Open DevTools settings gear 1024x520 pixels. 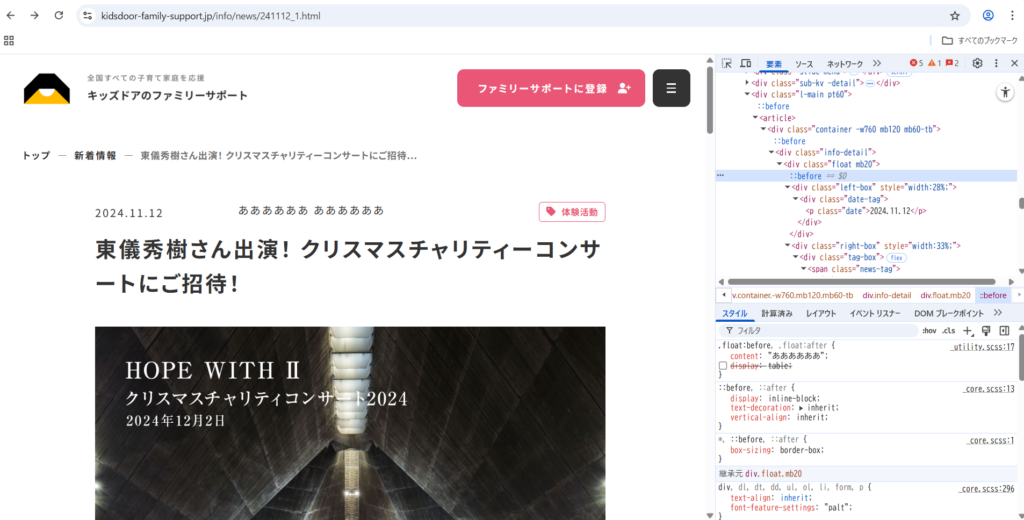point(977,63)
